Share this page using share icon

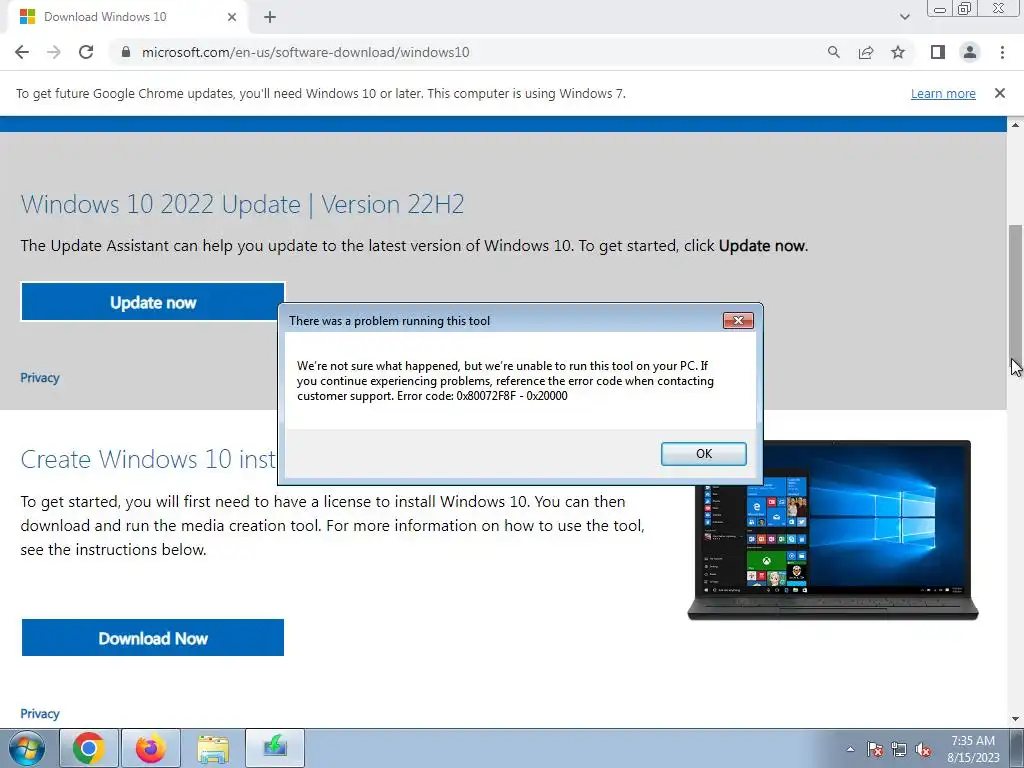tap(866, 52)
